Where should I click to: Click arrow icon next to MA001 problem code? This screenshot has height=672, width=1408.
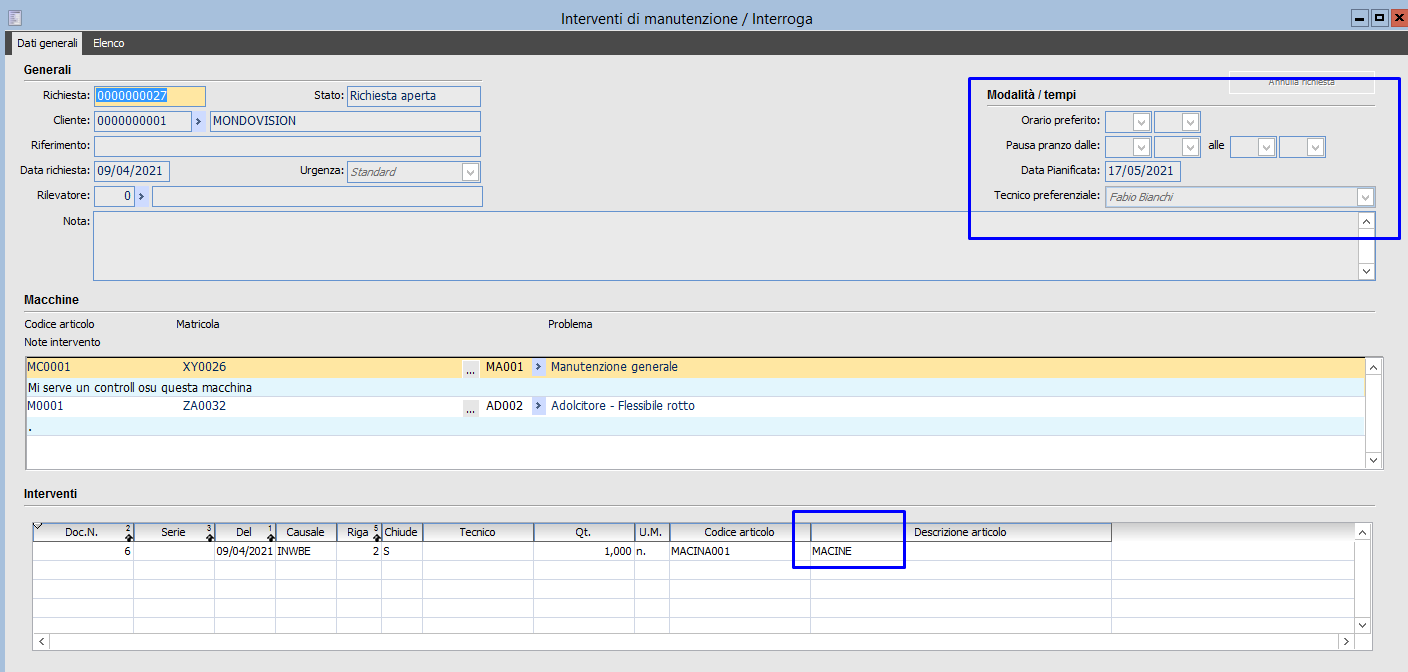538,367
